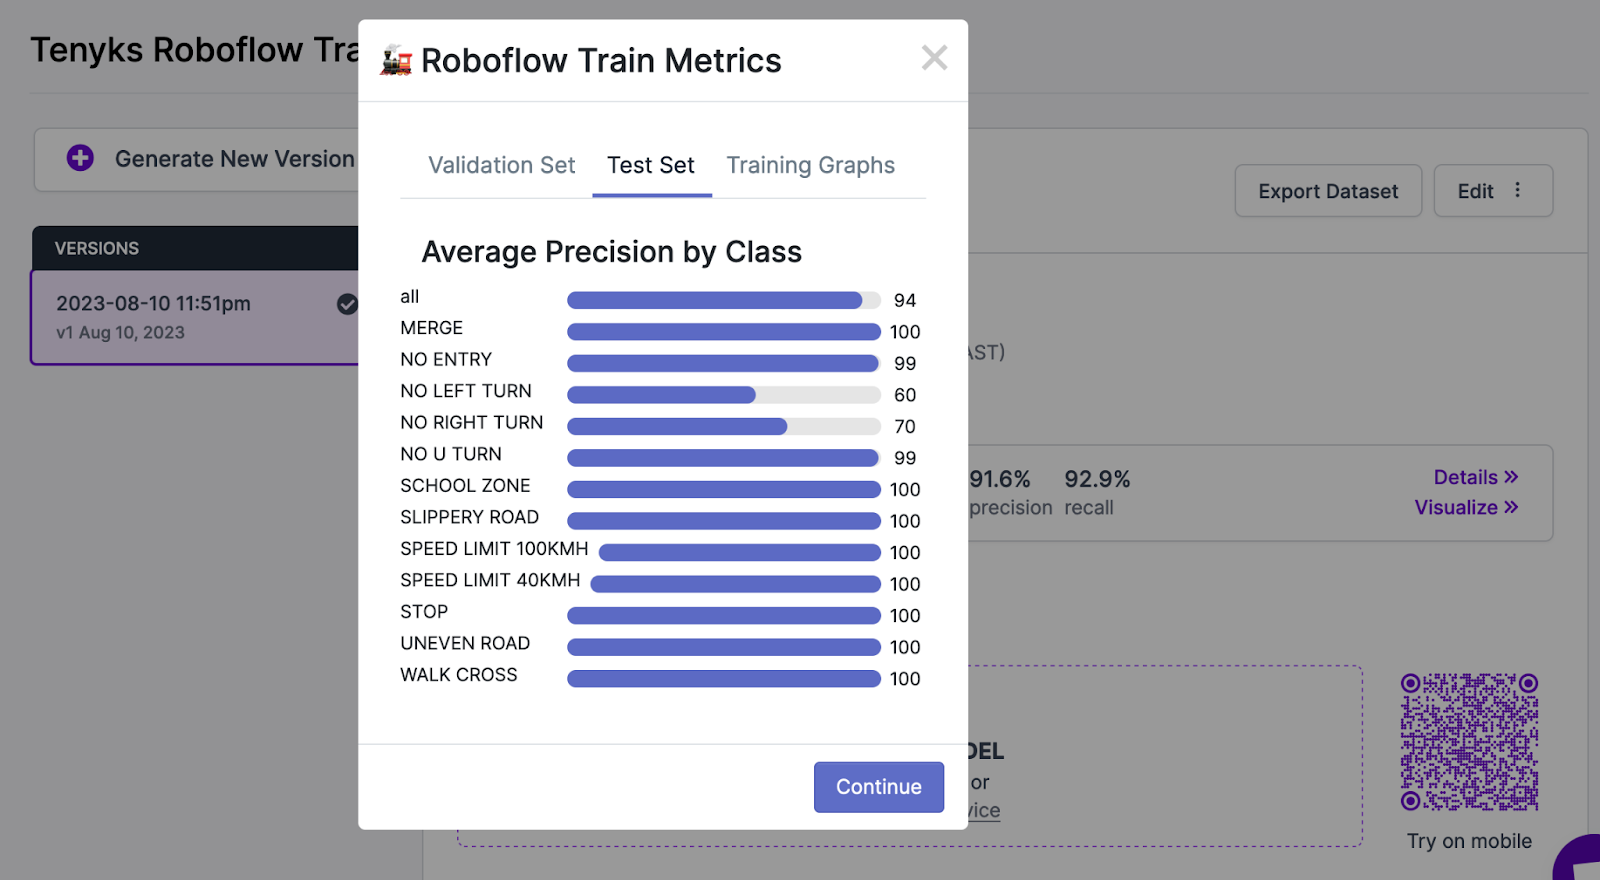This screenshot has height=880, width=1600.
Task: Click the Visualize double-chevron arrow
Action: click(x=1510, y=507)
